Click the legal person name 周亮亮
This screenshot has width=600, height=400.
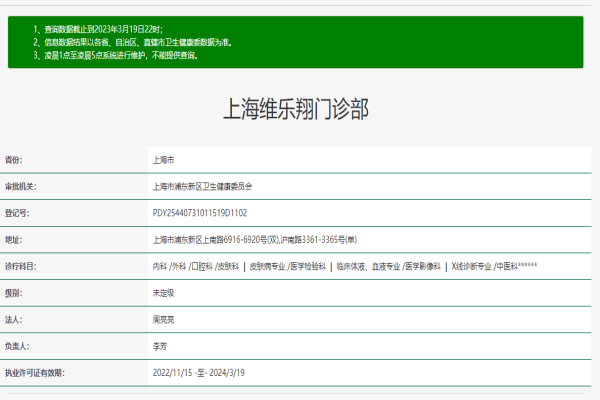[163, 320]
